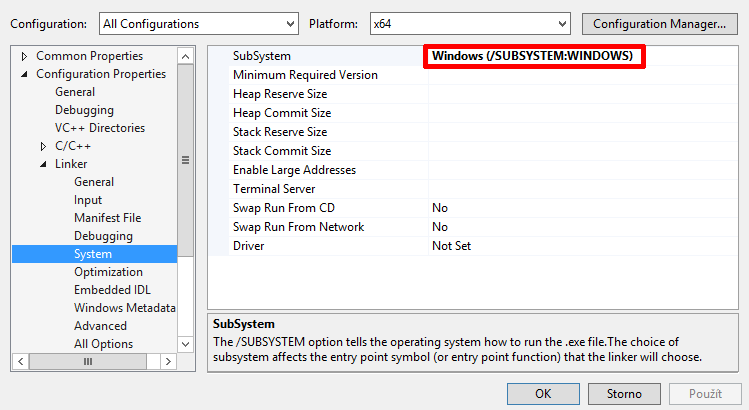Select the Heap Reserve Size property
The image size is (749, 410).
click(x=280, y=94)
